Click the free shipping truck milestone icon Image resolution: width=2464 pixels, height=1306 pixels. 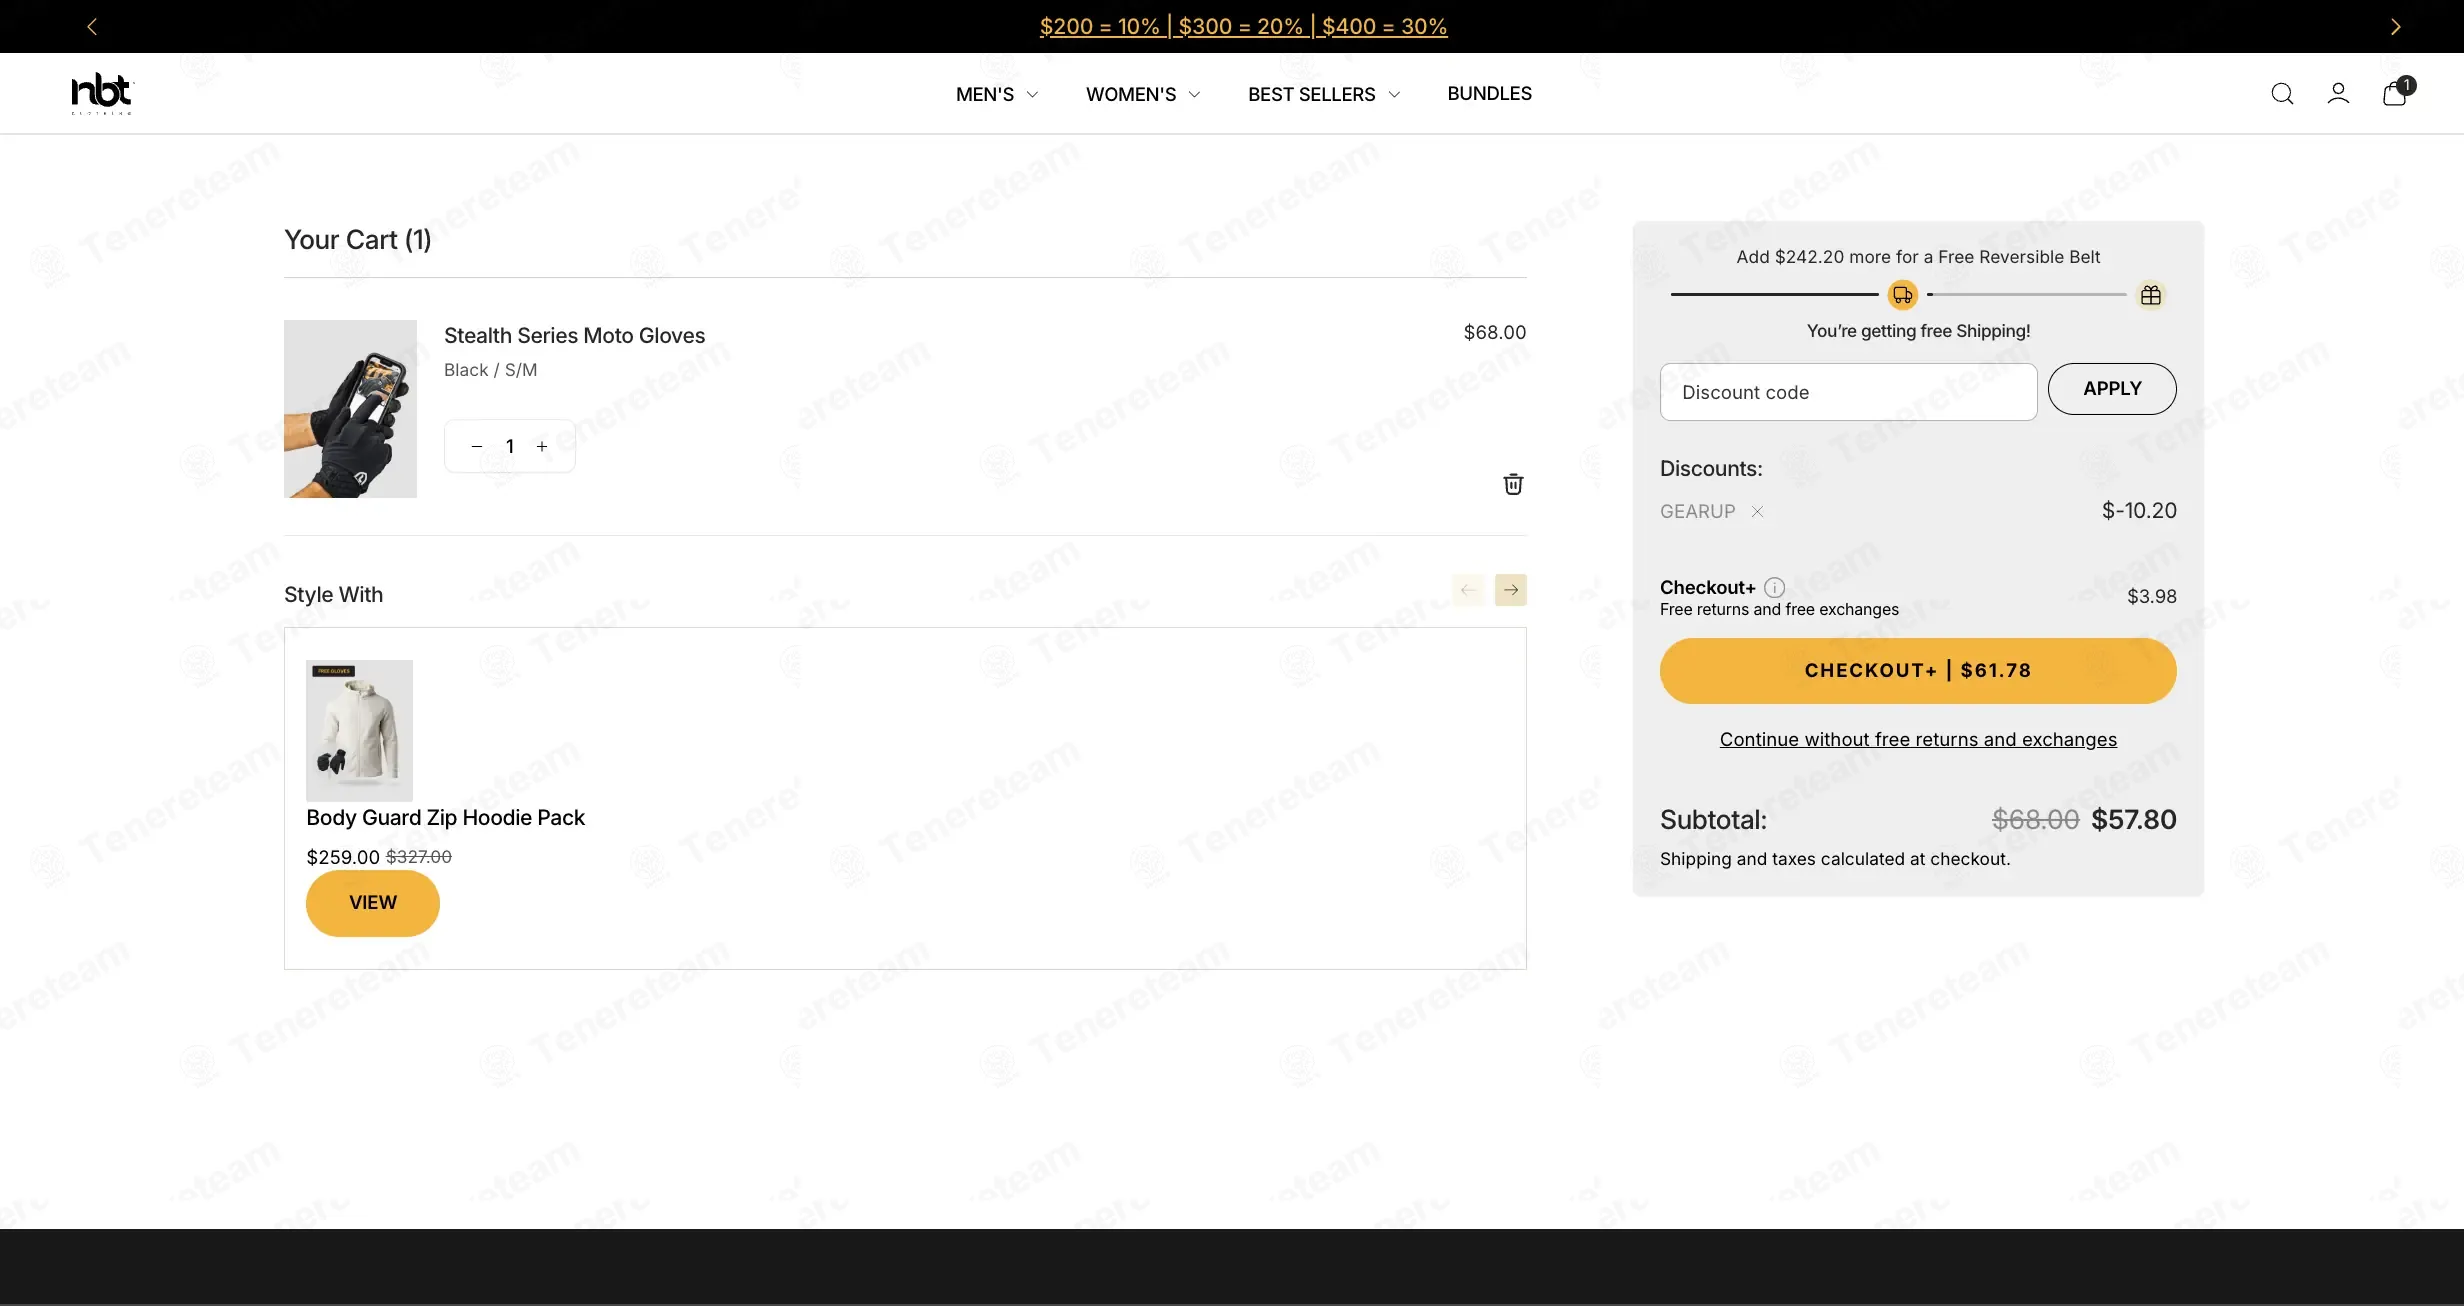click(x=1902, y=295)
